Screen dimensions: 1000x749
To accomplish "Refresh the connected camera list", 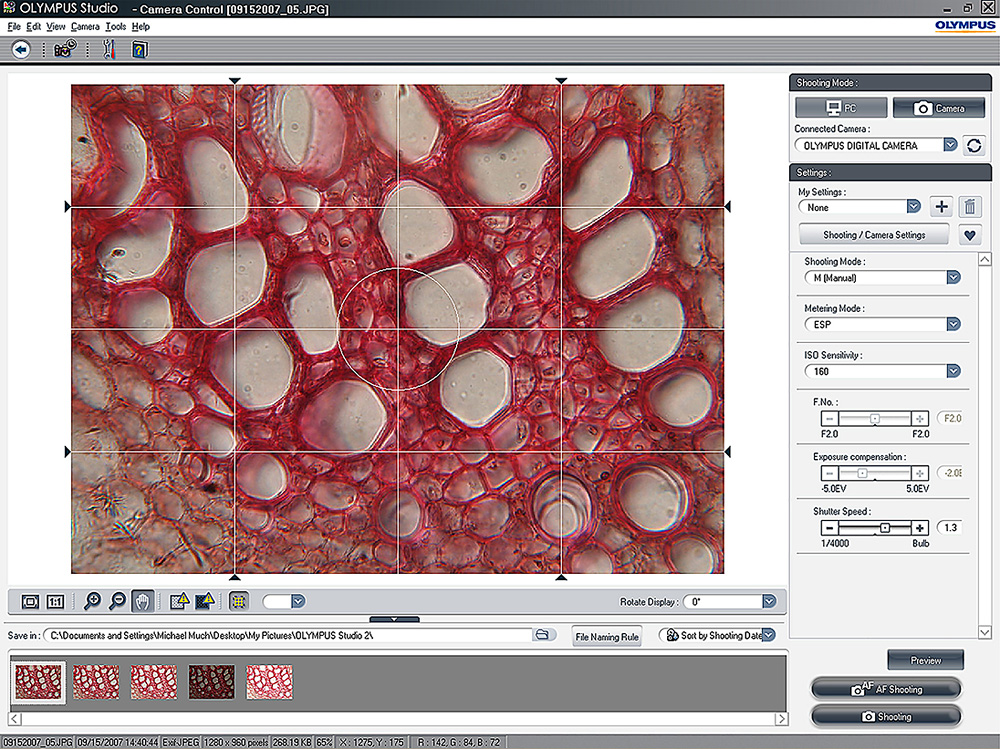I will coord(973,145).
